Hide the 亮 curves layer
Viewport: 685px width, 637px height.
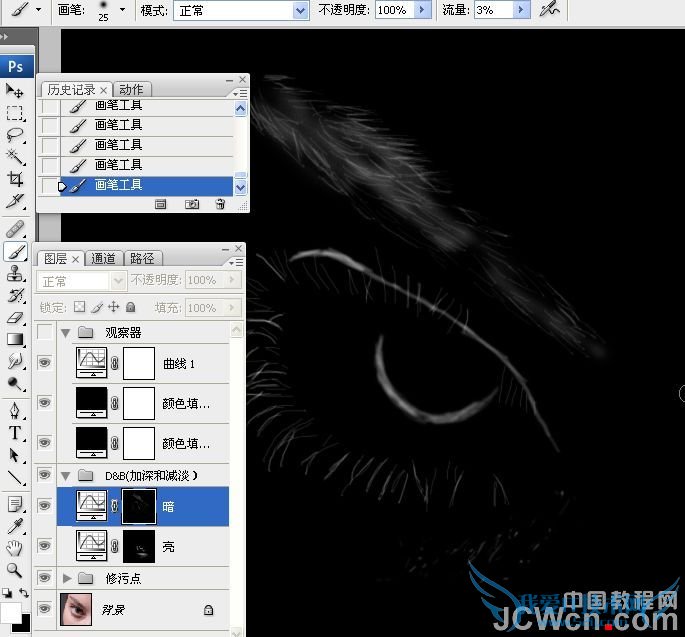45,546
